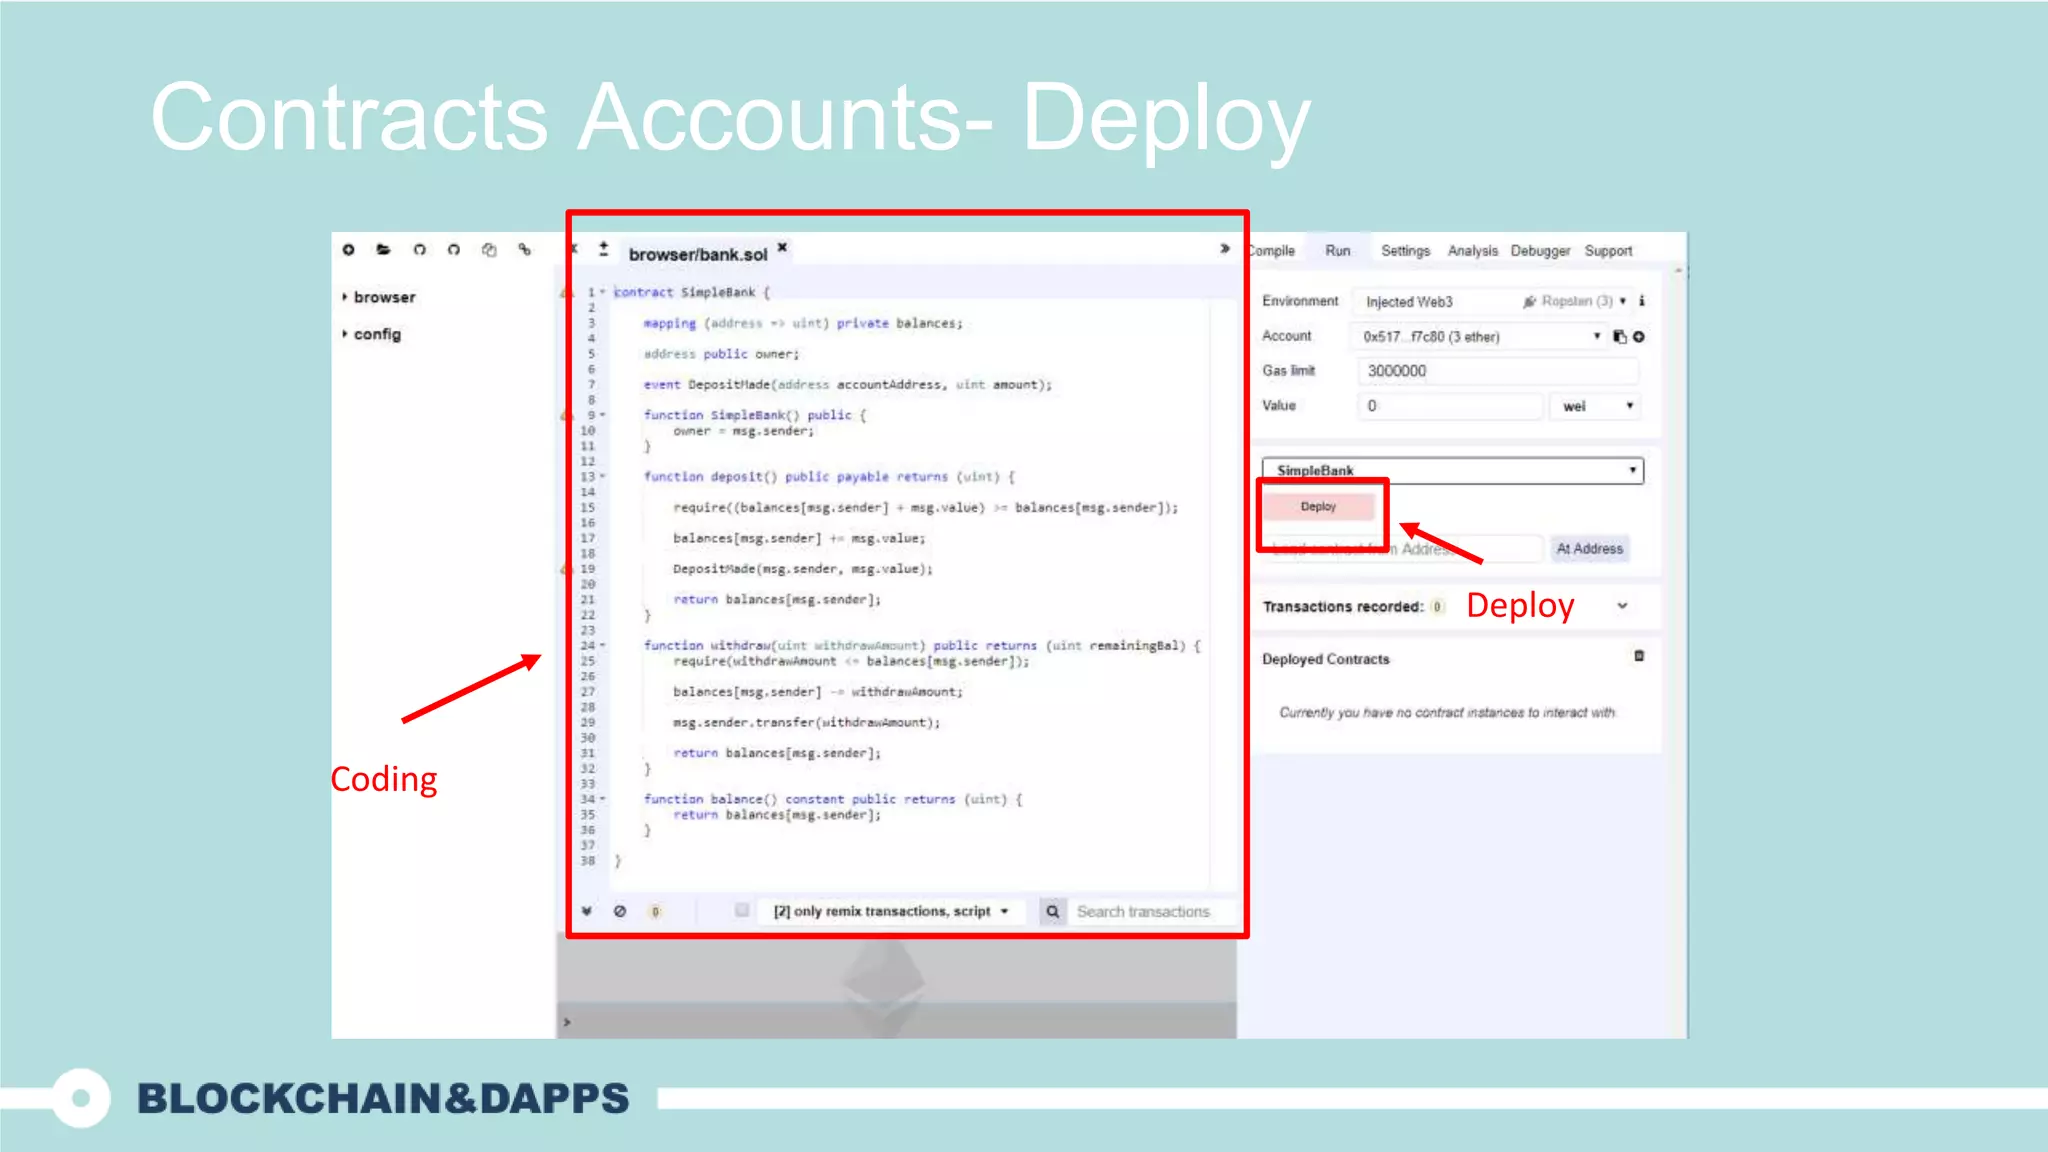
Task: Click the transactions recorded count badge
Action: 1437,606
